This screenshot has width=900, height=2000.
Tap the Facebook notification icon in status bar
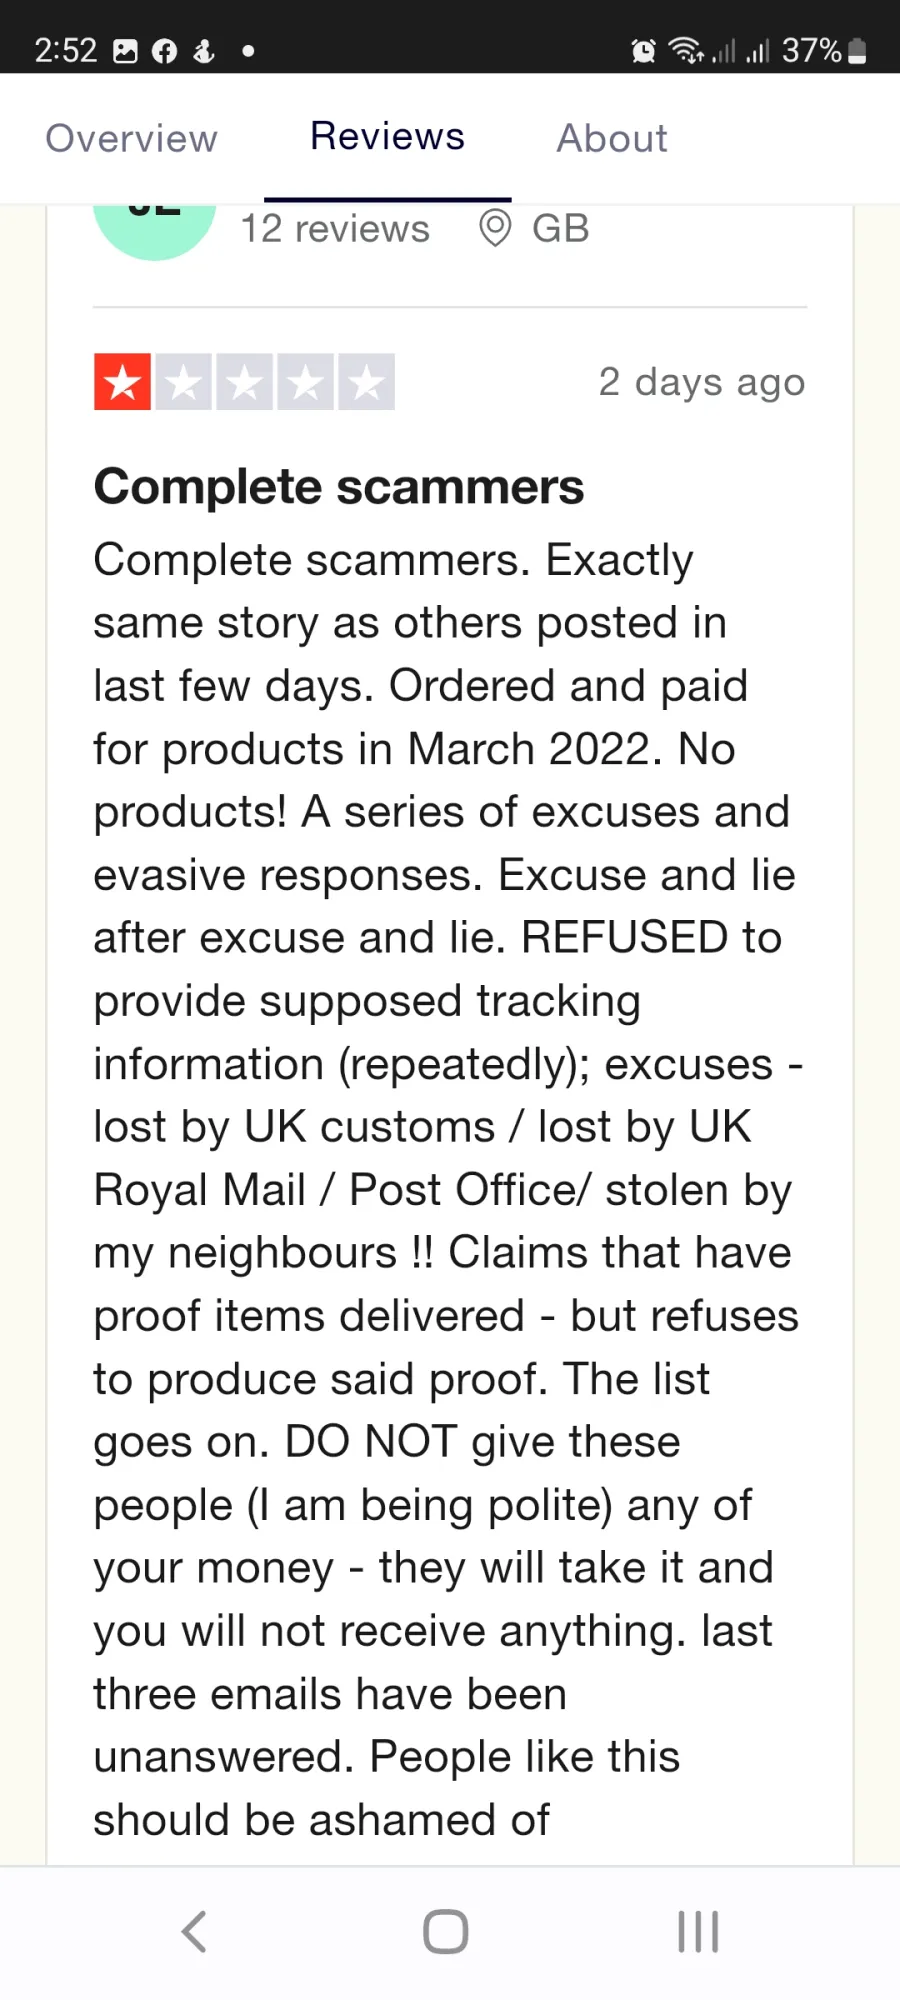(x=164, y=51)
